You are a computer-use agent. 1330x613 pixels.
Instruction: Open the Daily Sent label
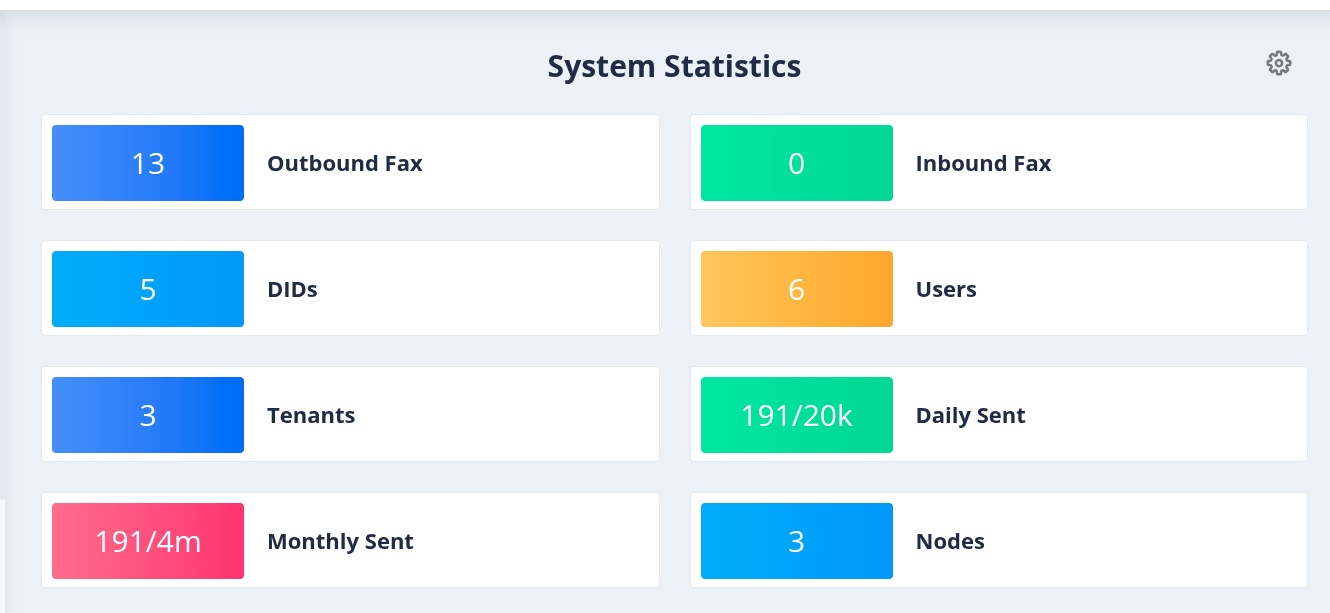(970, 415)
